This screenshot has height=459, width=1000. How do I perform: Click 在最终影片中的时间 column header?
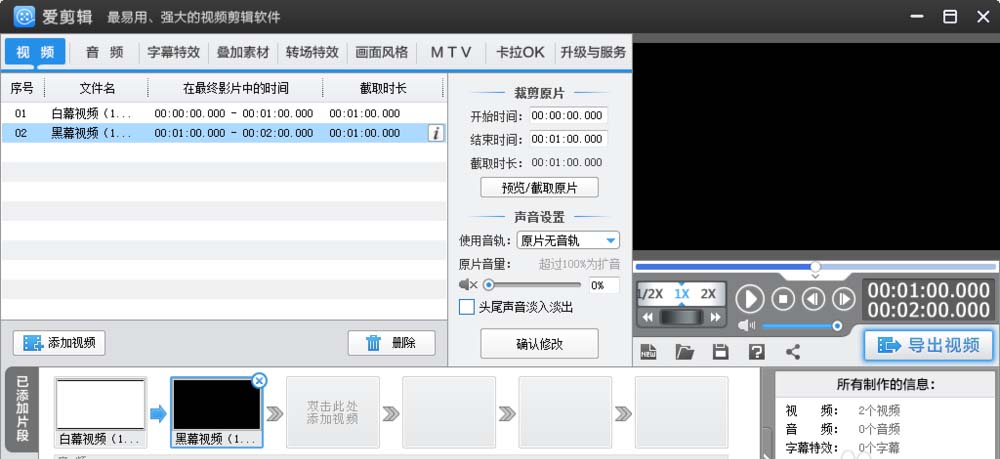tap(235, 88)
